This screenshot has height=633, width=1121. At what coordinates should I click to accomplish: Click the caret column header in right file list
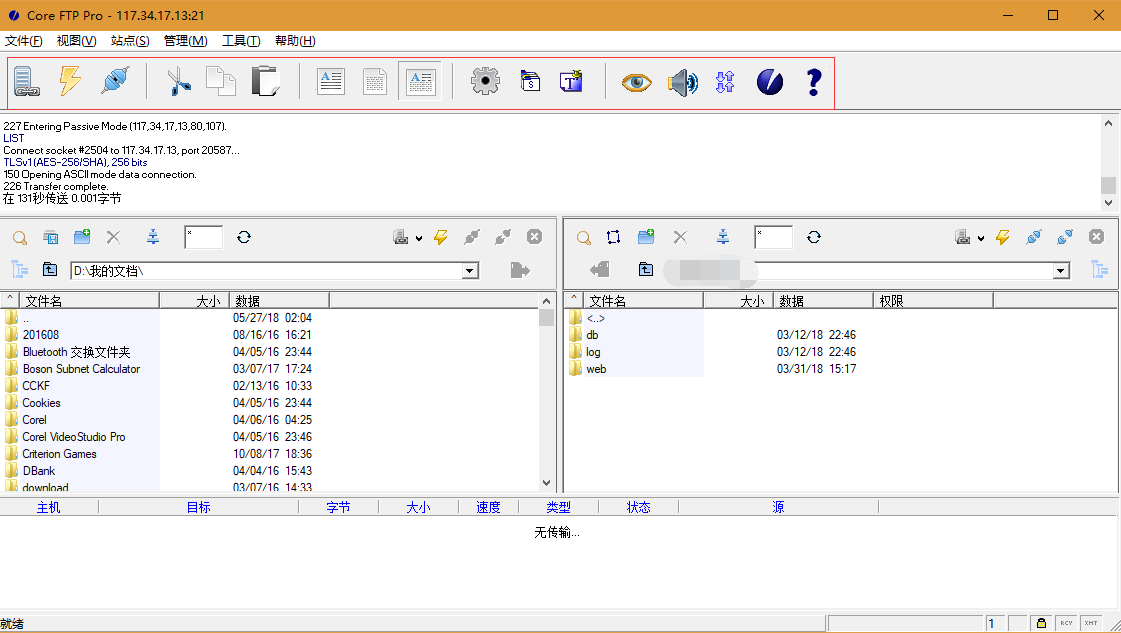(x=573, y=300)
